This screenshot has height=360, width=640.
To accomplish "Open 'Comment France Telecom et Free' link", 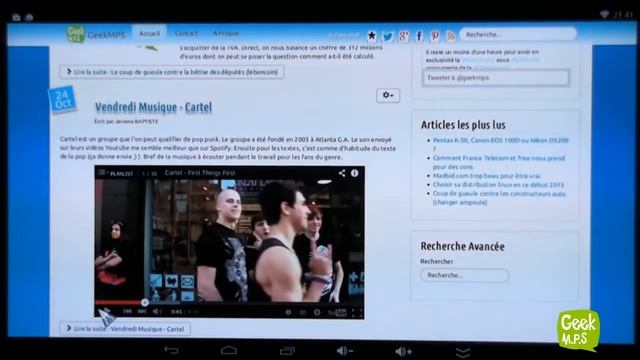I will pyautogui.click(x=498, y=162).
